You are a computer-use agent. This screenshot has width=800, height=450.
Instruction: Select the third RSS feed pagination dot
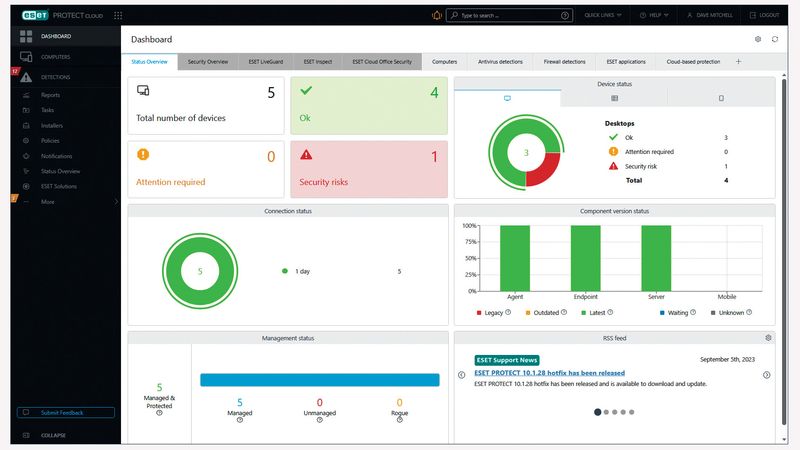click(x=614, y=412)
